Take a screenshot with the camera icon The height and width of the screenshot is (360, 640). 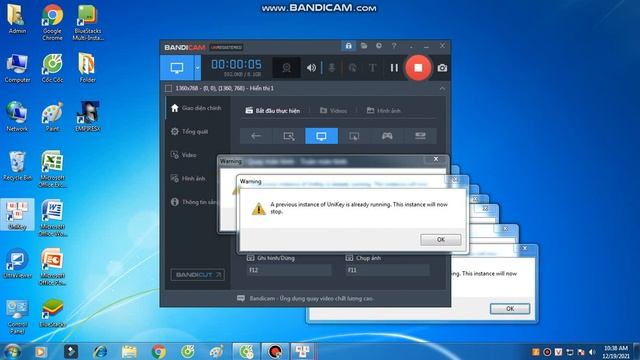[x=442, y=68]
